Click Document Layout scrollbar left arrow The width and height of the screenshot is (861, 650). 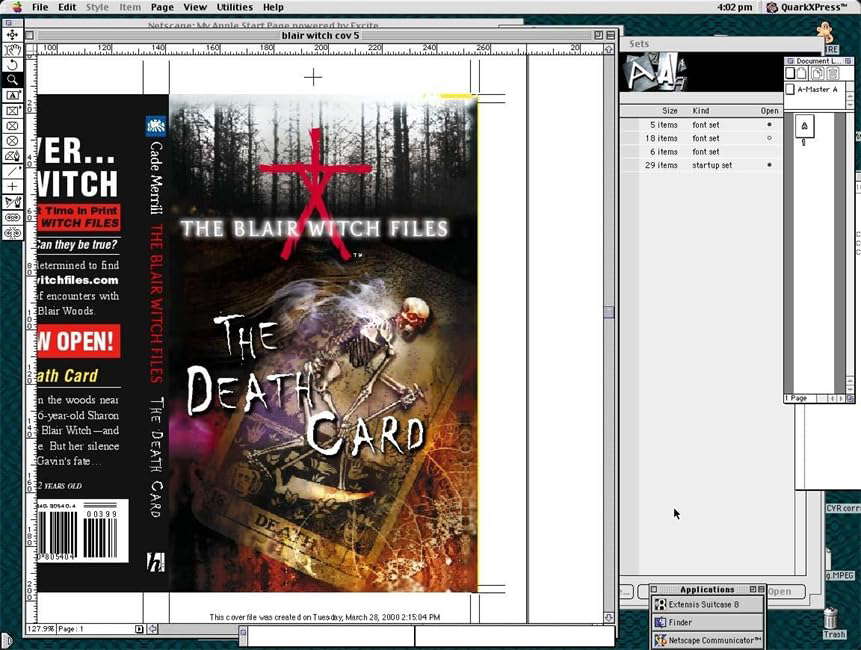point(834,398)
